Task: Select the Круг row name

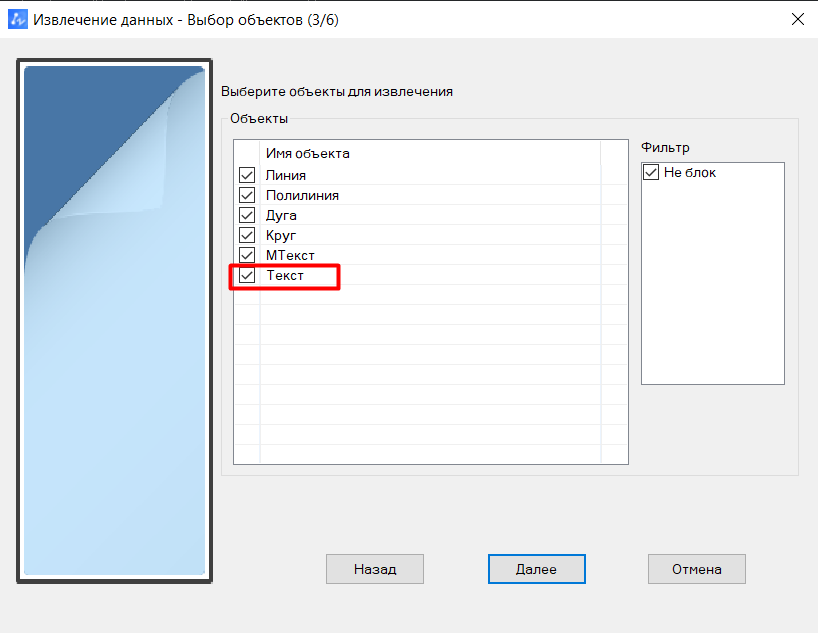Action: (x=281, y=235)
